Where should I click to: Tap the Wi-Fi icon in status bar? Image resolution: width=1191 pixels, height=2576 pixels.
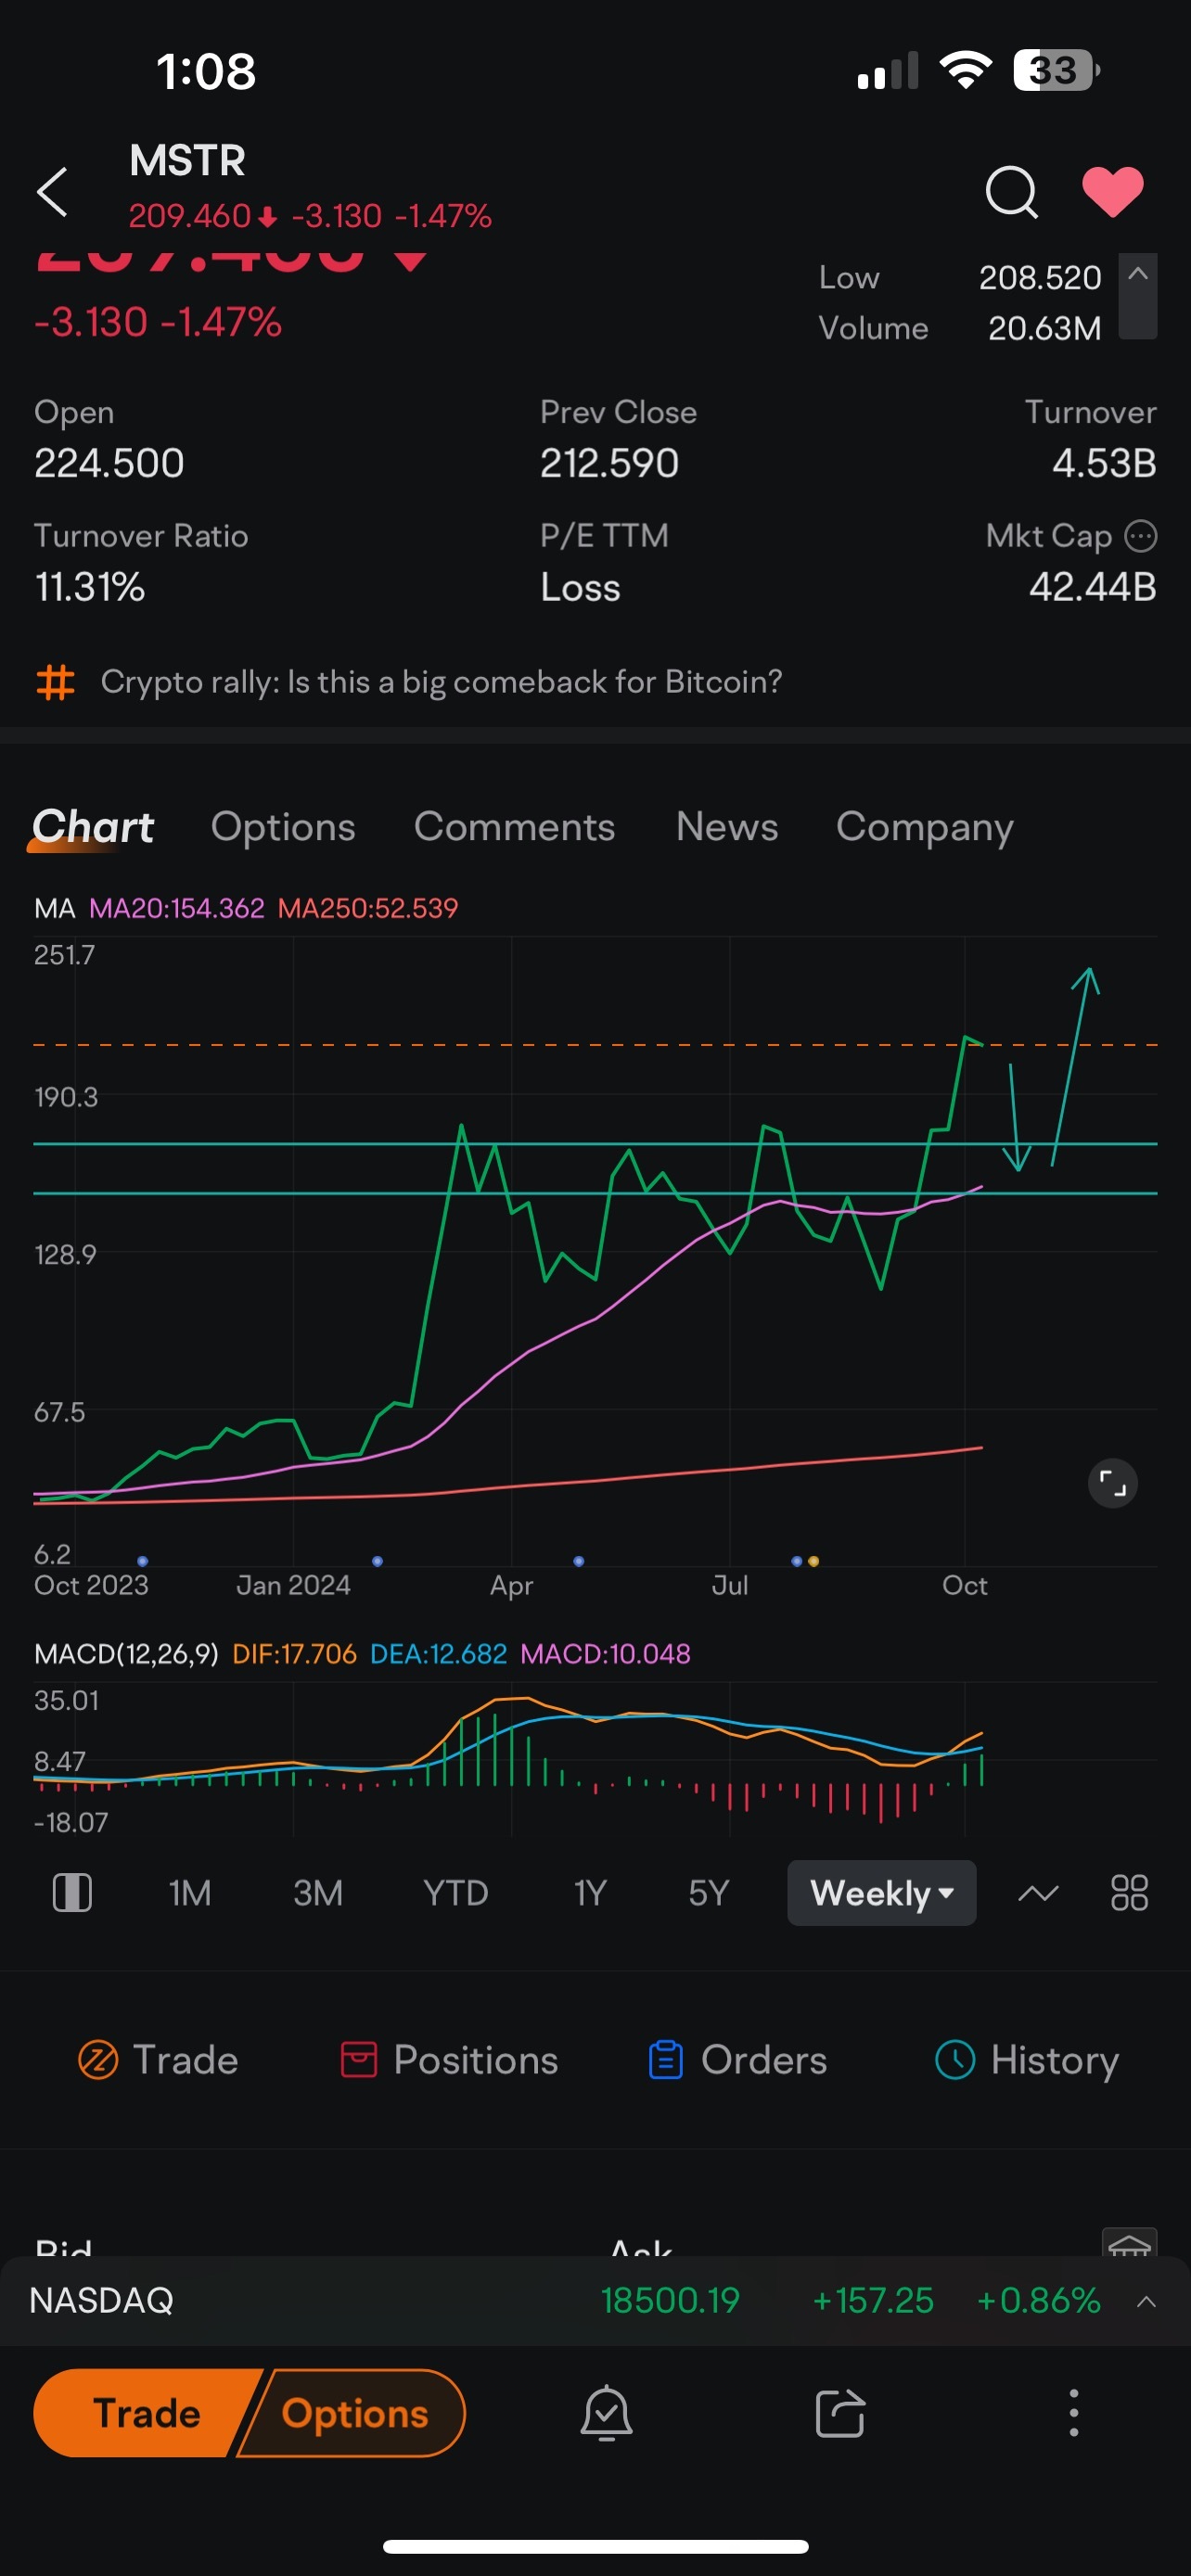pos(965,71)
